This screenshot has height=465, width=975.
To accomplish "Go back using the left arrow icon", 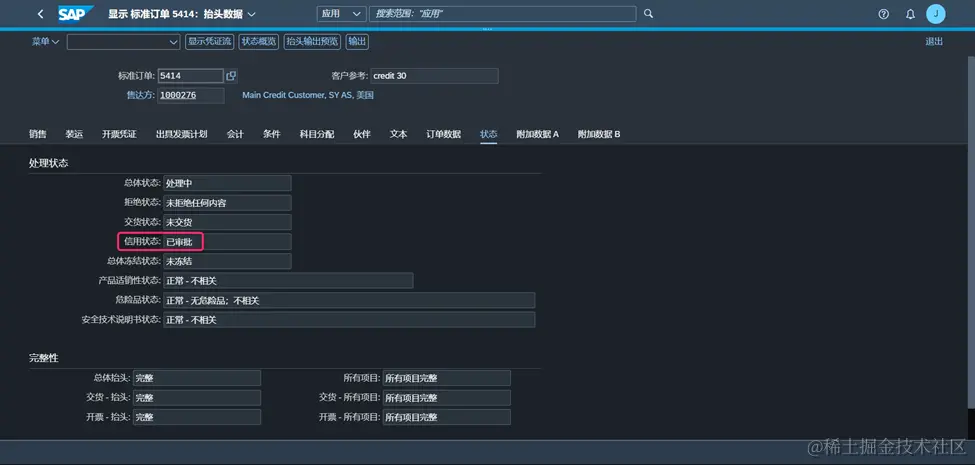I will (x=40, y=14).
